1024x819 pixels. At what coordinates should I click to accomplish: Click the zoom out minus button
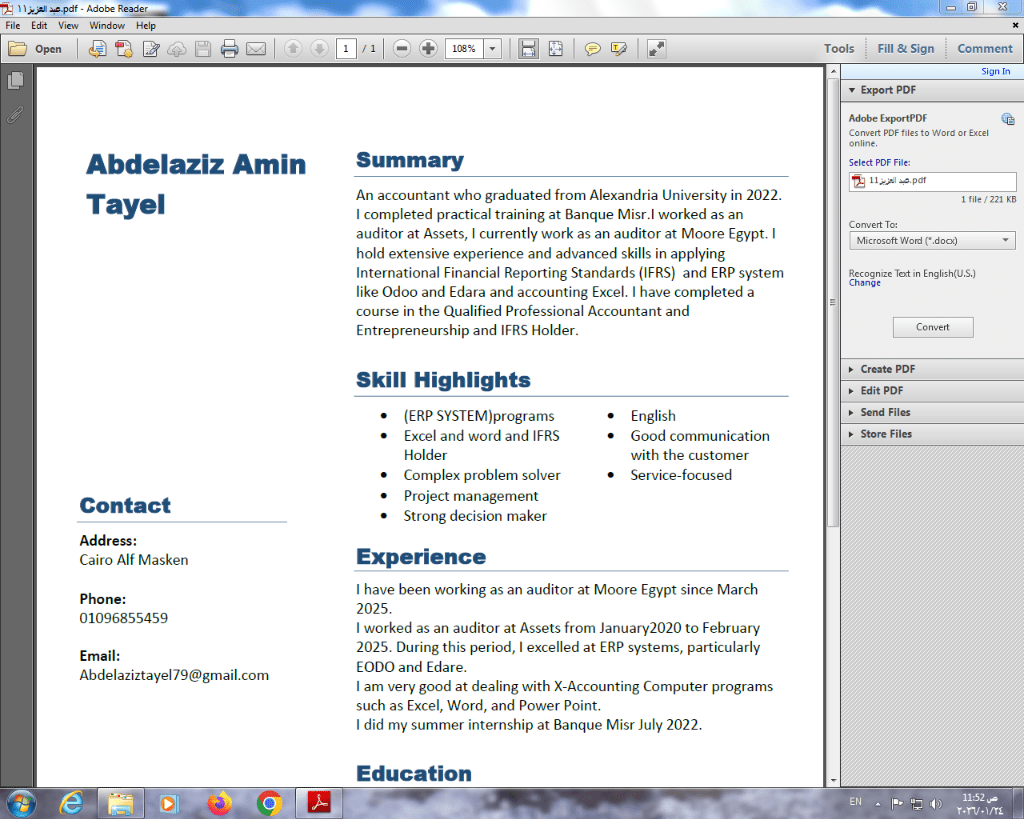tap(402, 48)
